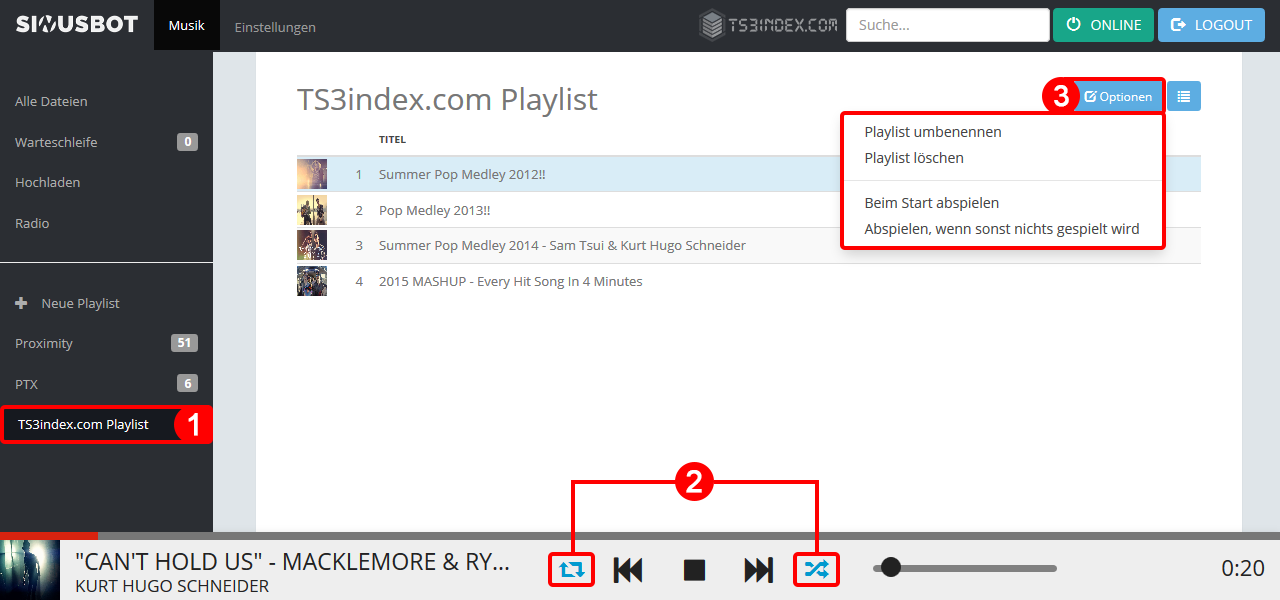
Task: Choose Playlist löschen in the dropdown
Action: 914,158
